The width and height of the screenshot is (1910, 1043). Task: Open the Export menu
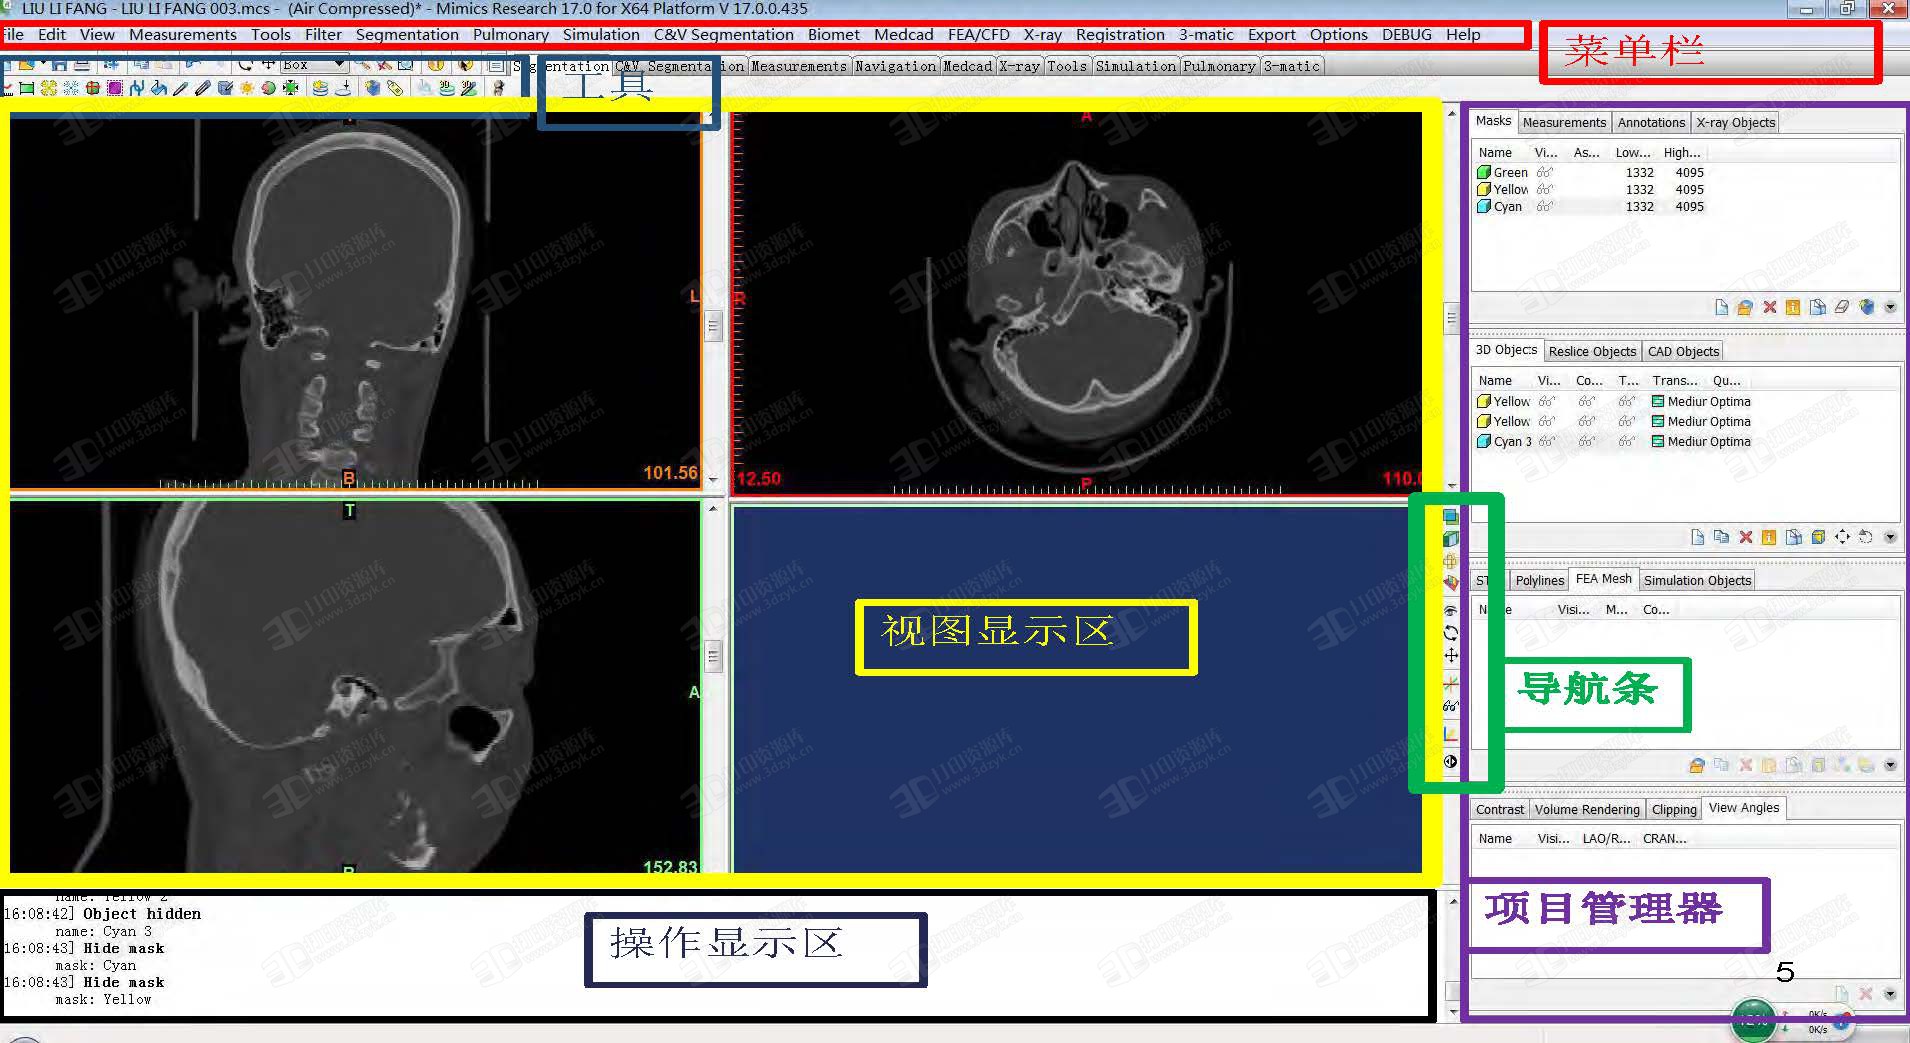(1271, 34)
